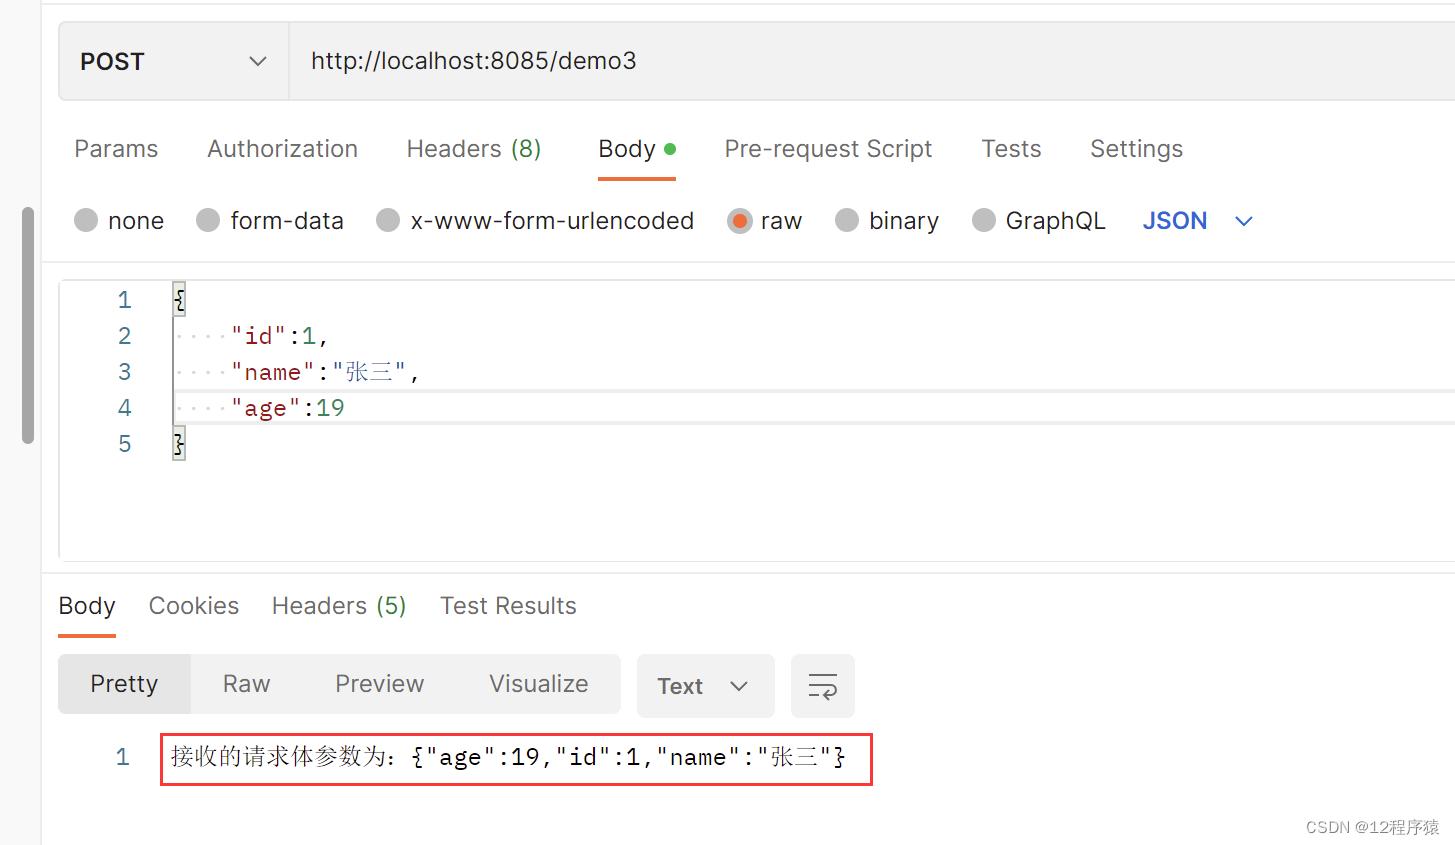
Task: Open the POST method dropdown
Action: pyautogui.click(x=174, y=62)
